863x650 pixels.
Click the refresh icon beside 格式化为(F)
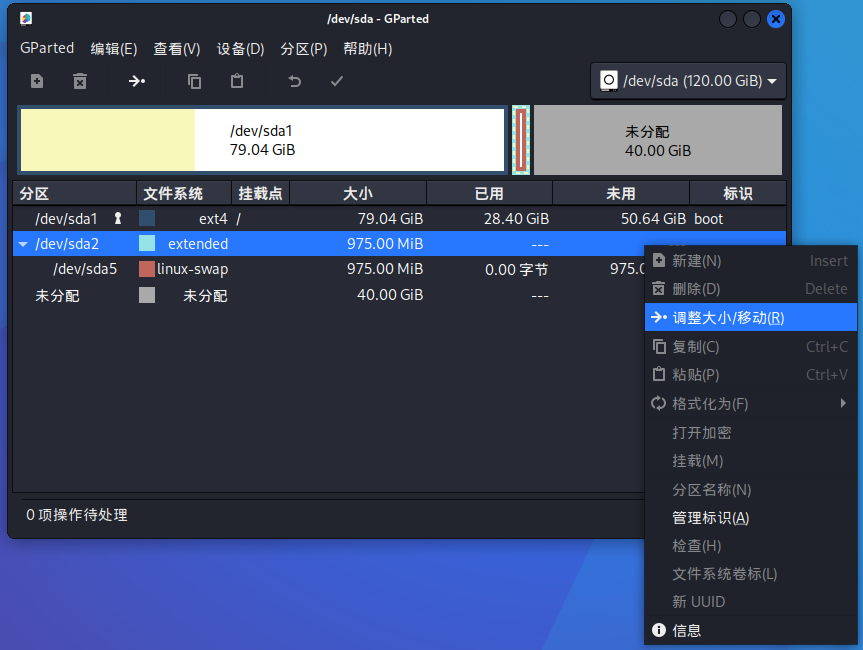659,403
